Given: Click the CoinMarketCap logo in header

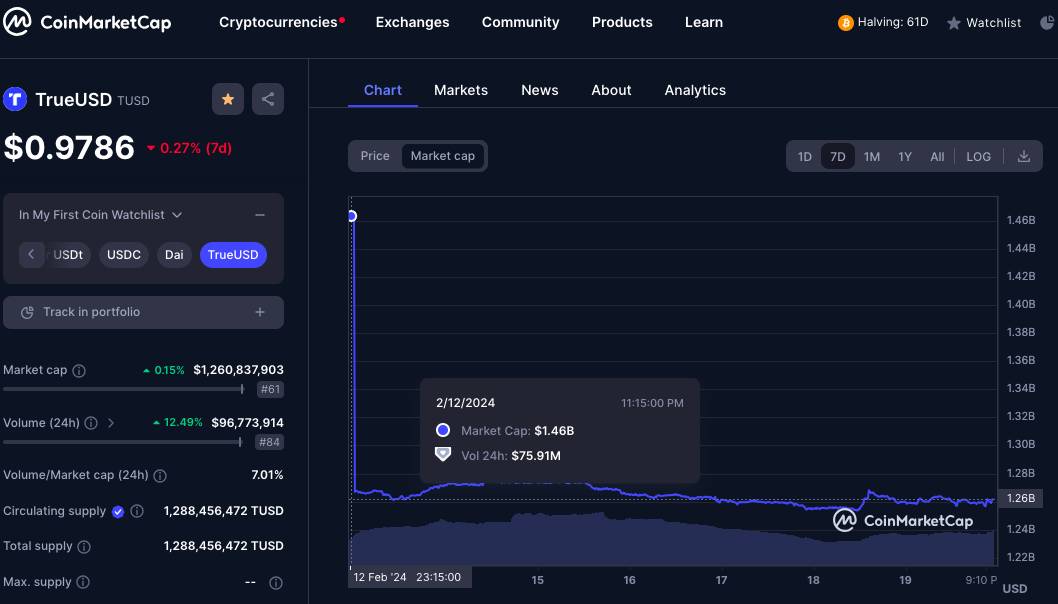Looking at the screenshot, I should click(x=88, y=22).
